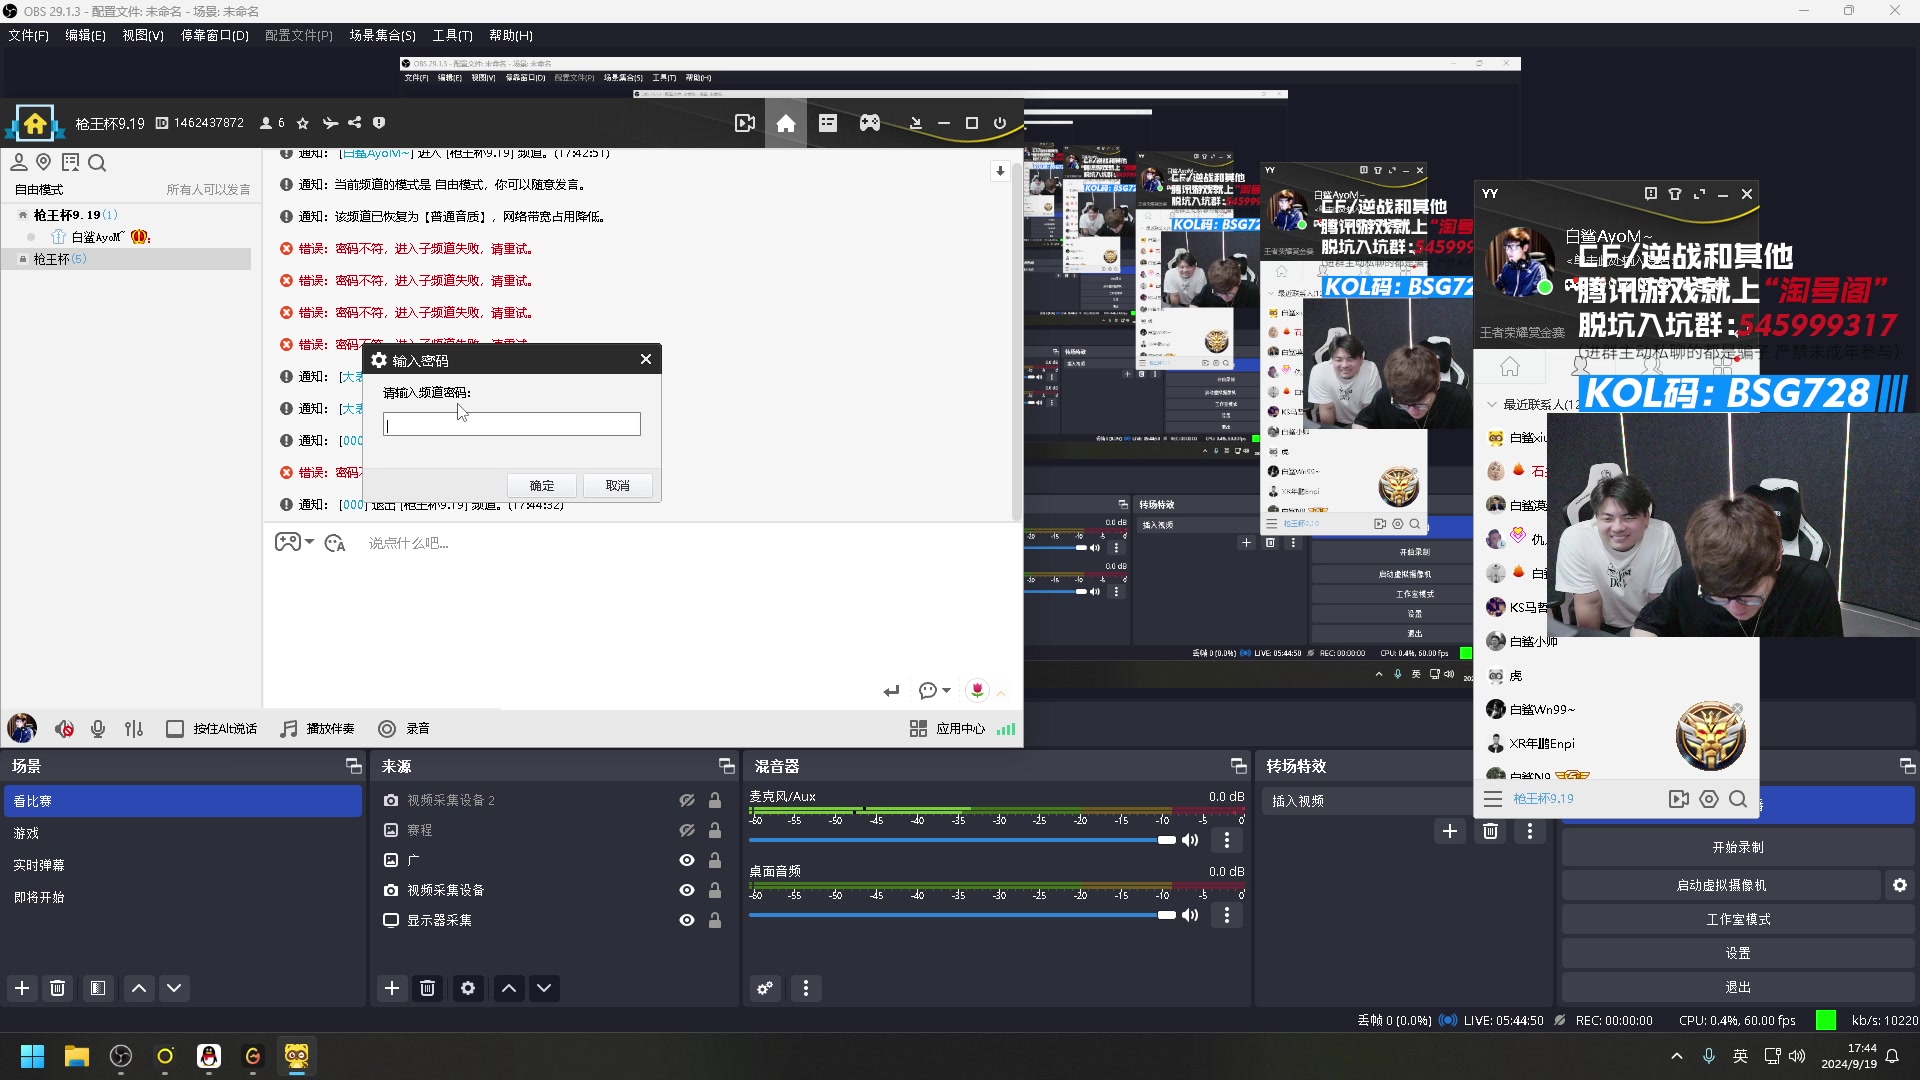Click the 录音 record button in YY
The height and width of the screenshot is (1080, 1920).
pyautogui.click(x=404, y=729)
